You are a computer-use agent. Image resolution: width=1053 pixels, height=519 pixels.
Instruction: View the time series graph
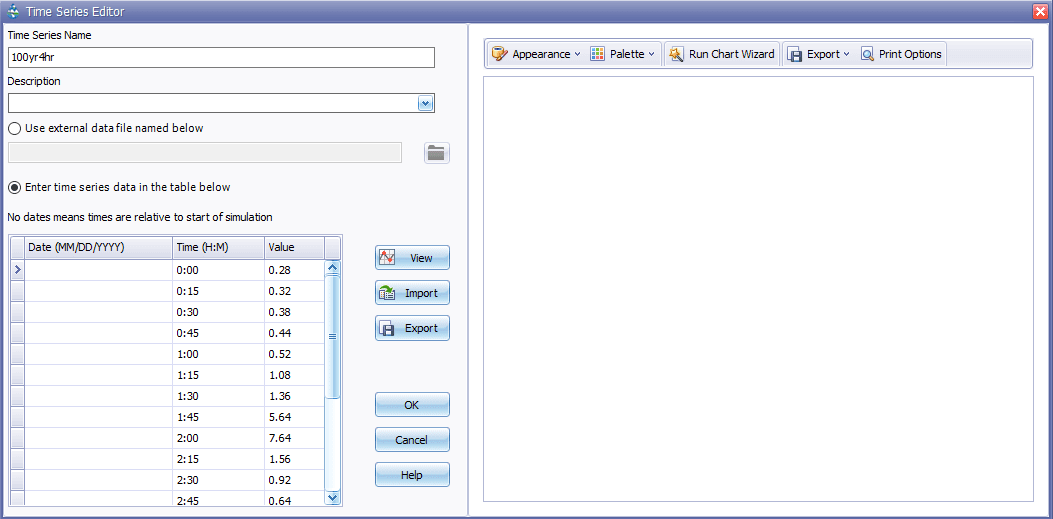412,258
